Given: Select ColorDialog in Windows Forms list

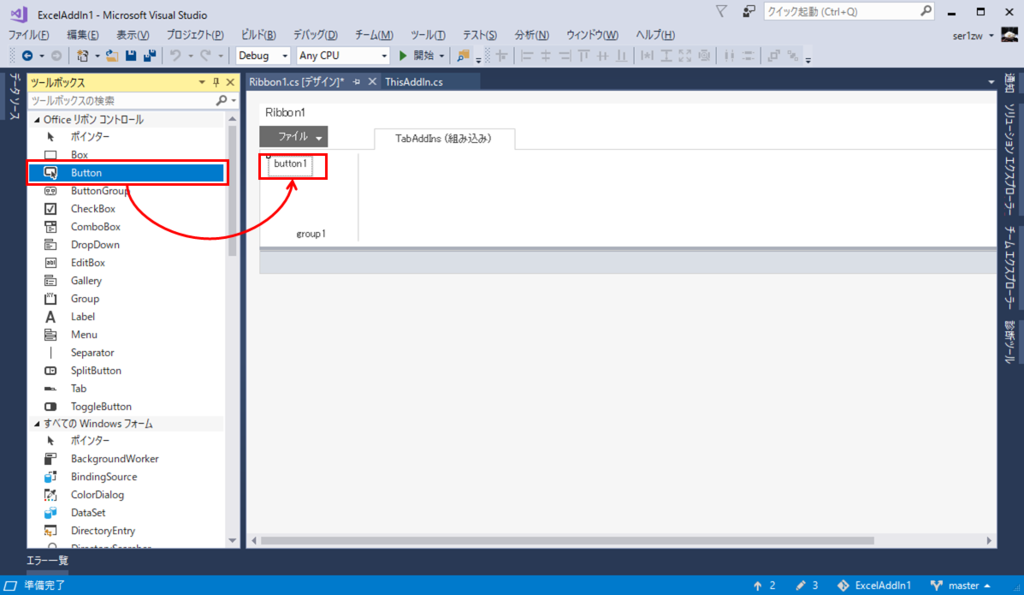Looking at the screenshot, I should coord(125,494).
